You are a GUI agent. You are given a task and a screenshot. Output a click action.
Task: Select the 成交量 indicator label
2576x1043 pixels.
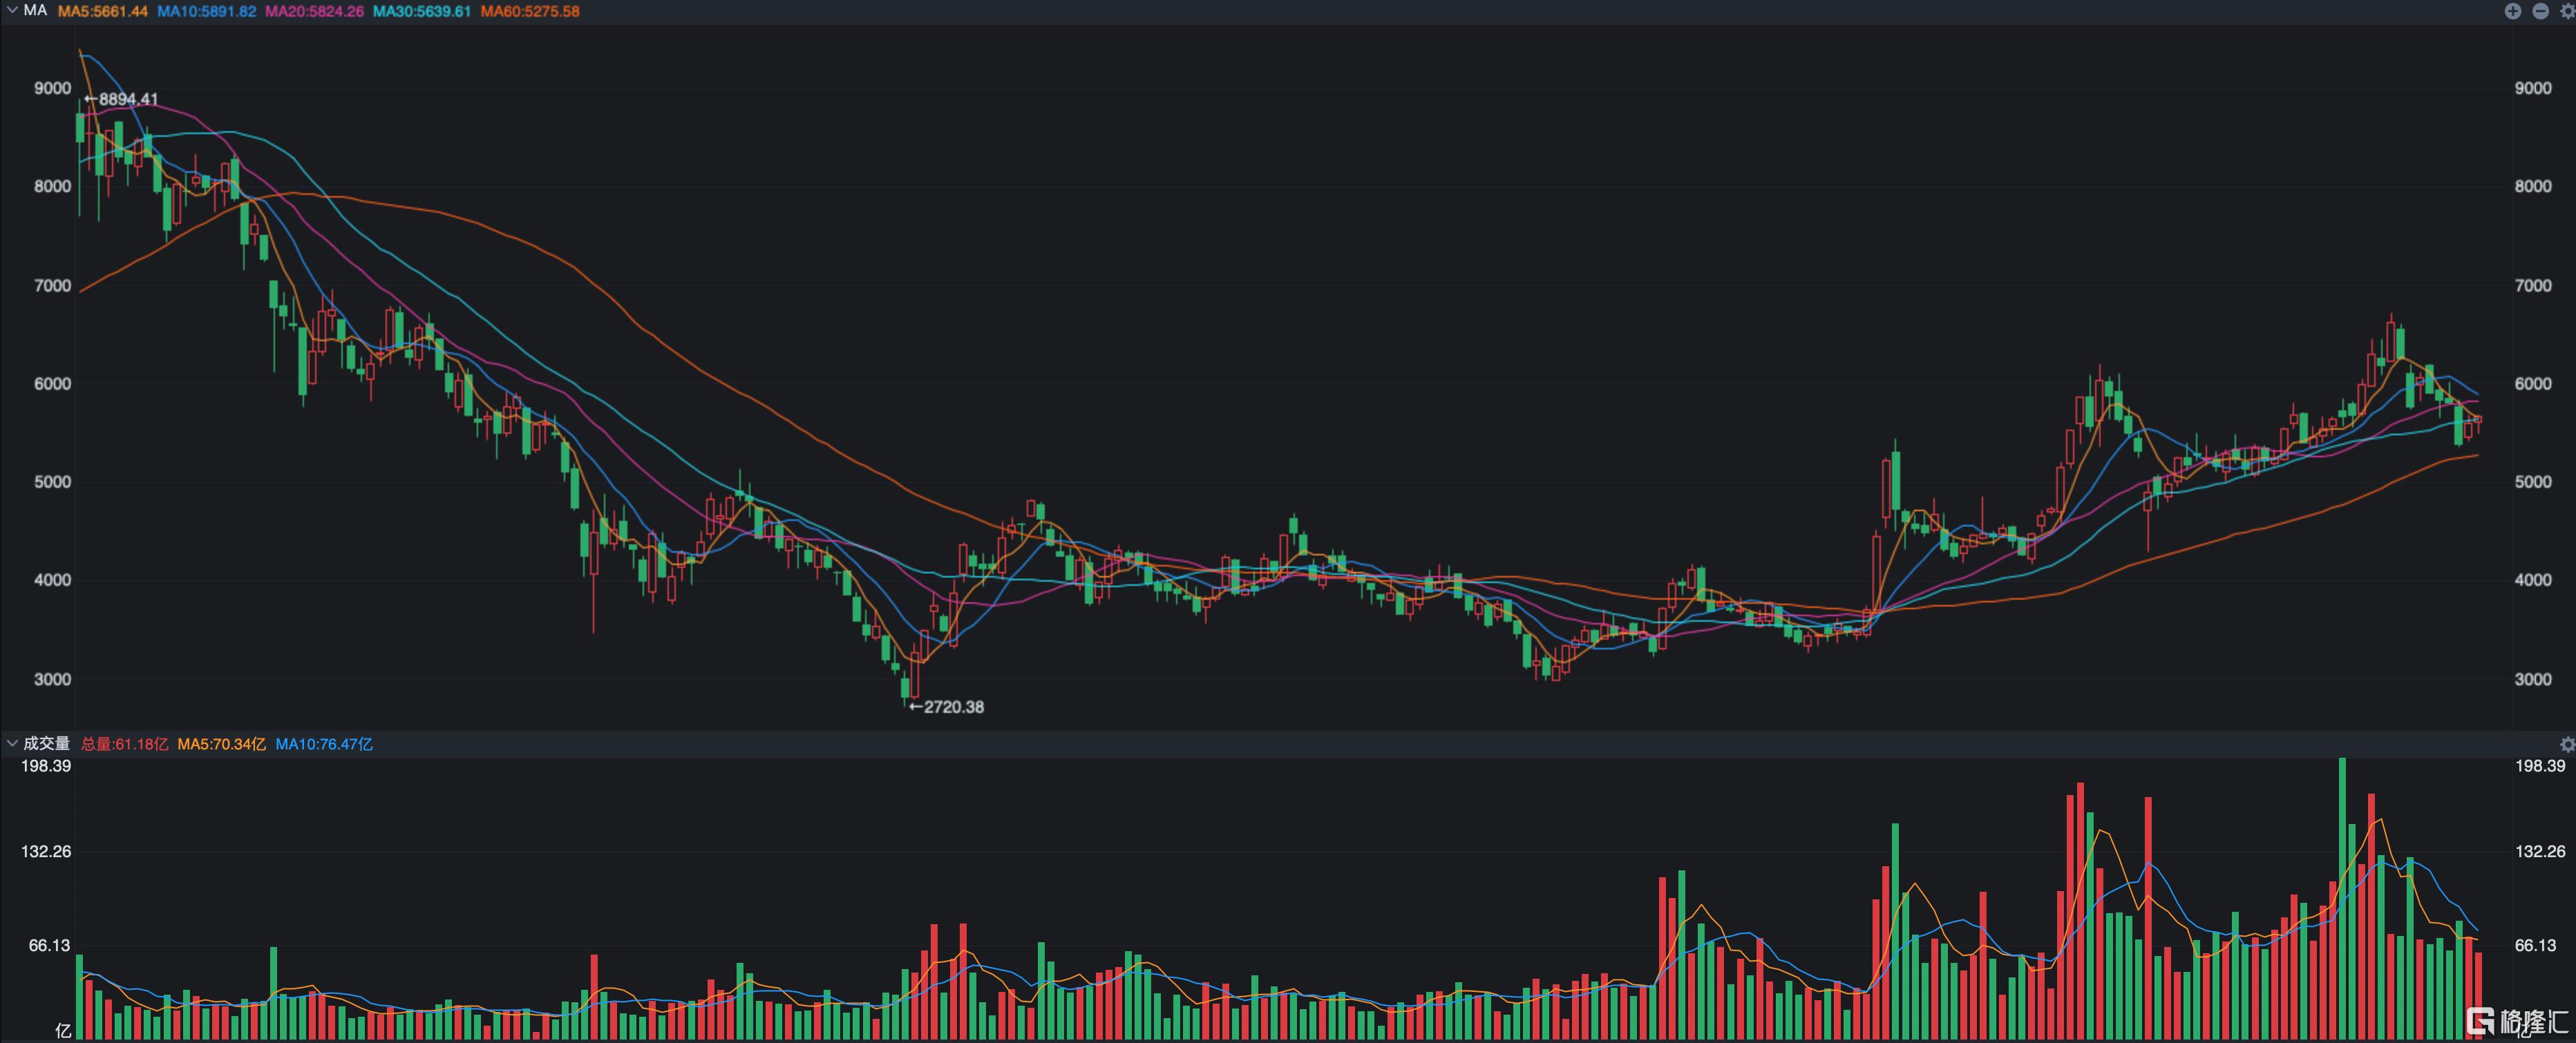coord(46,744)
